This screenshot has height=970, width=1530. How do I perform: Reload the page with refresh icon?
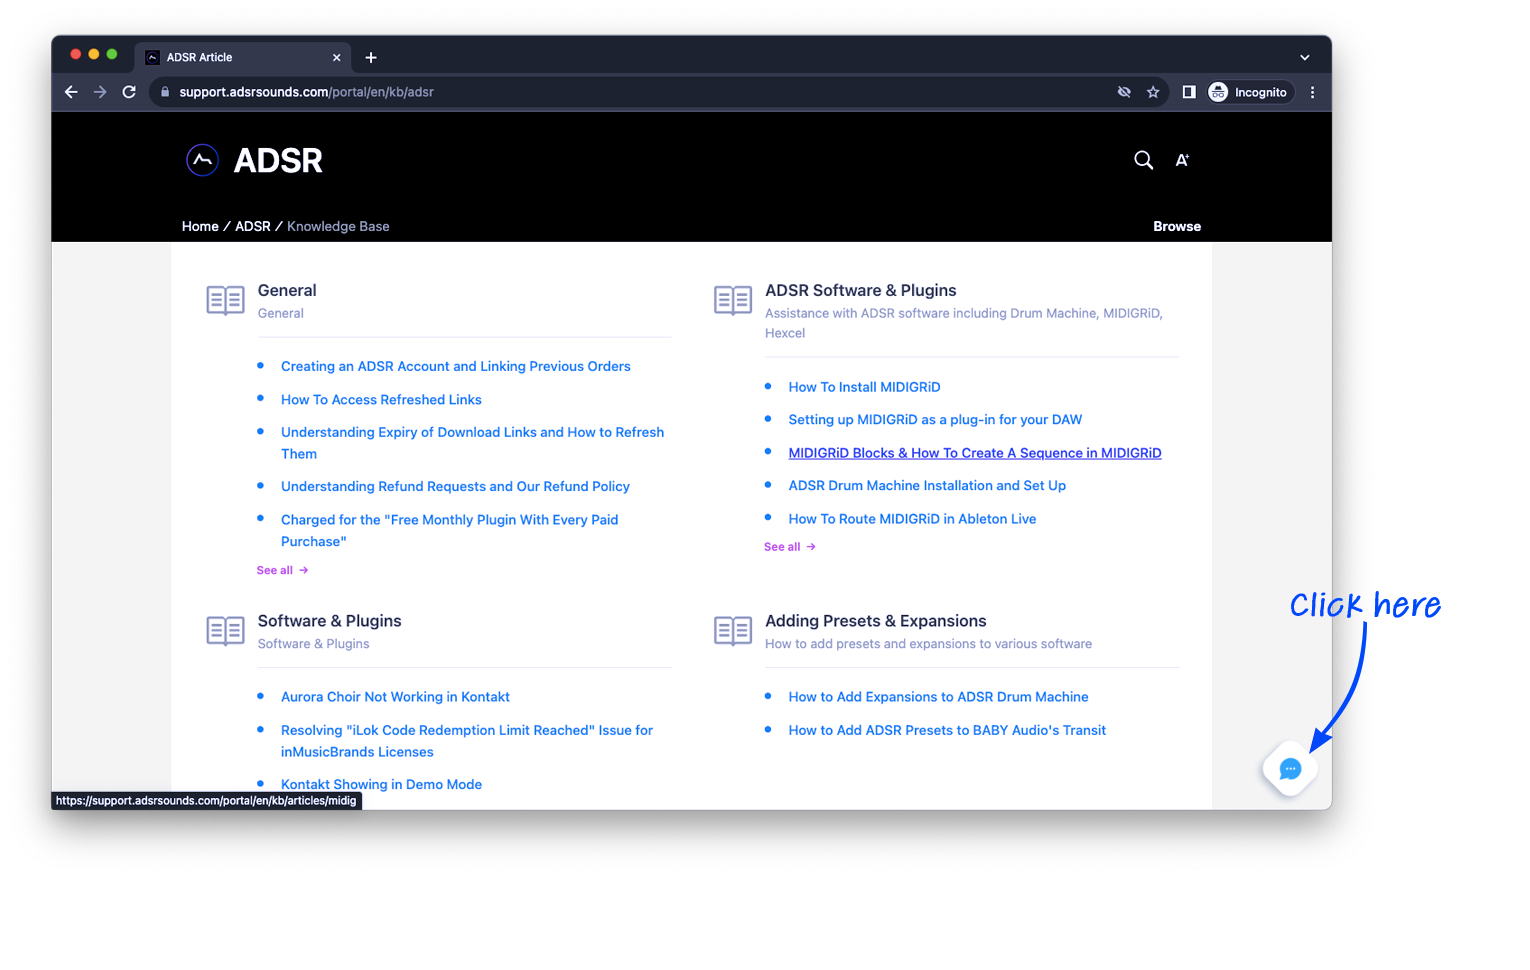coord(129,92)
